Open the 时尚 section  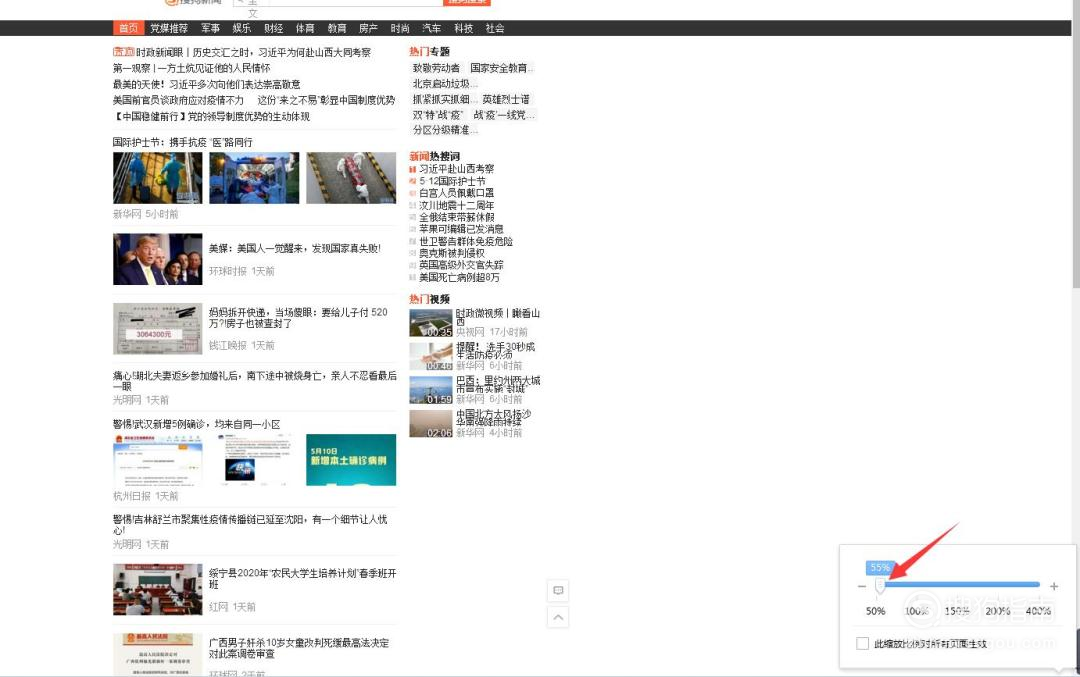point(400,28)
